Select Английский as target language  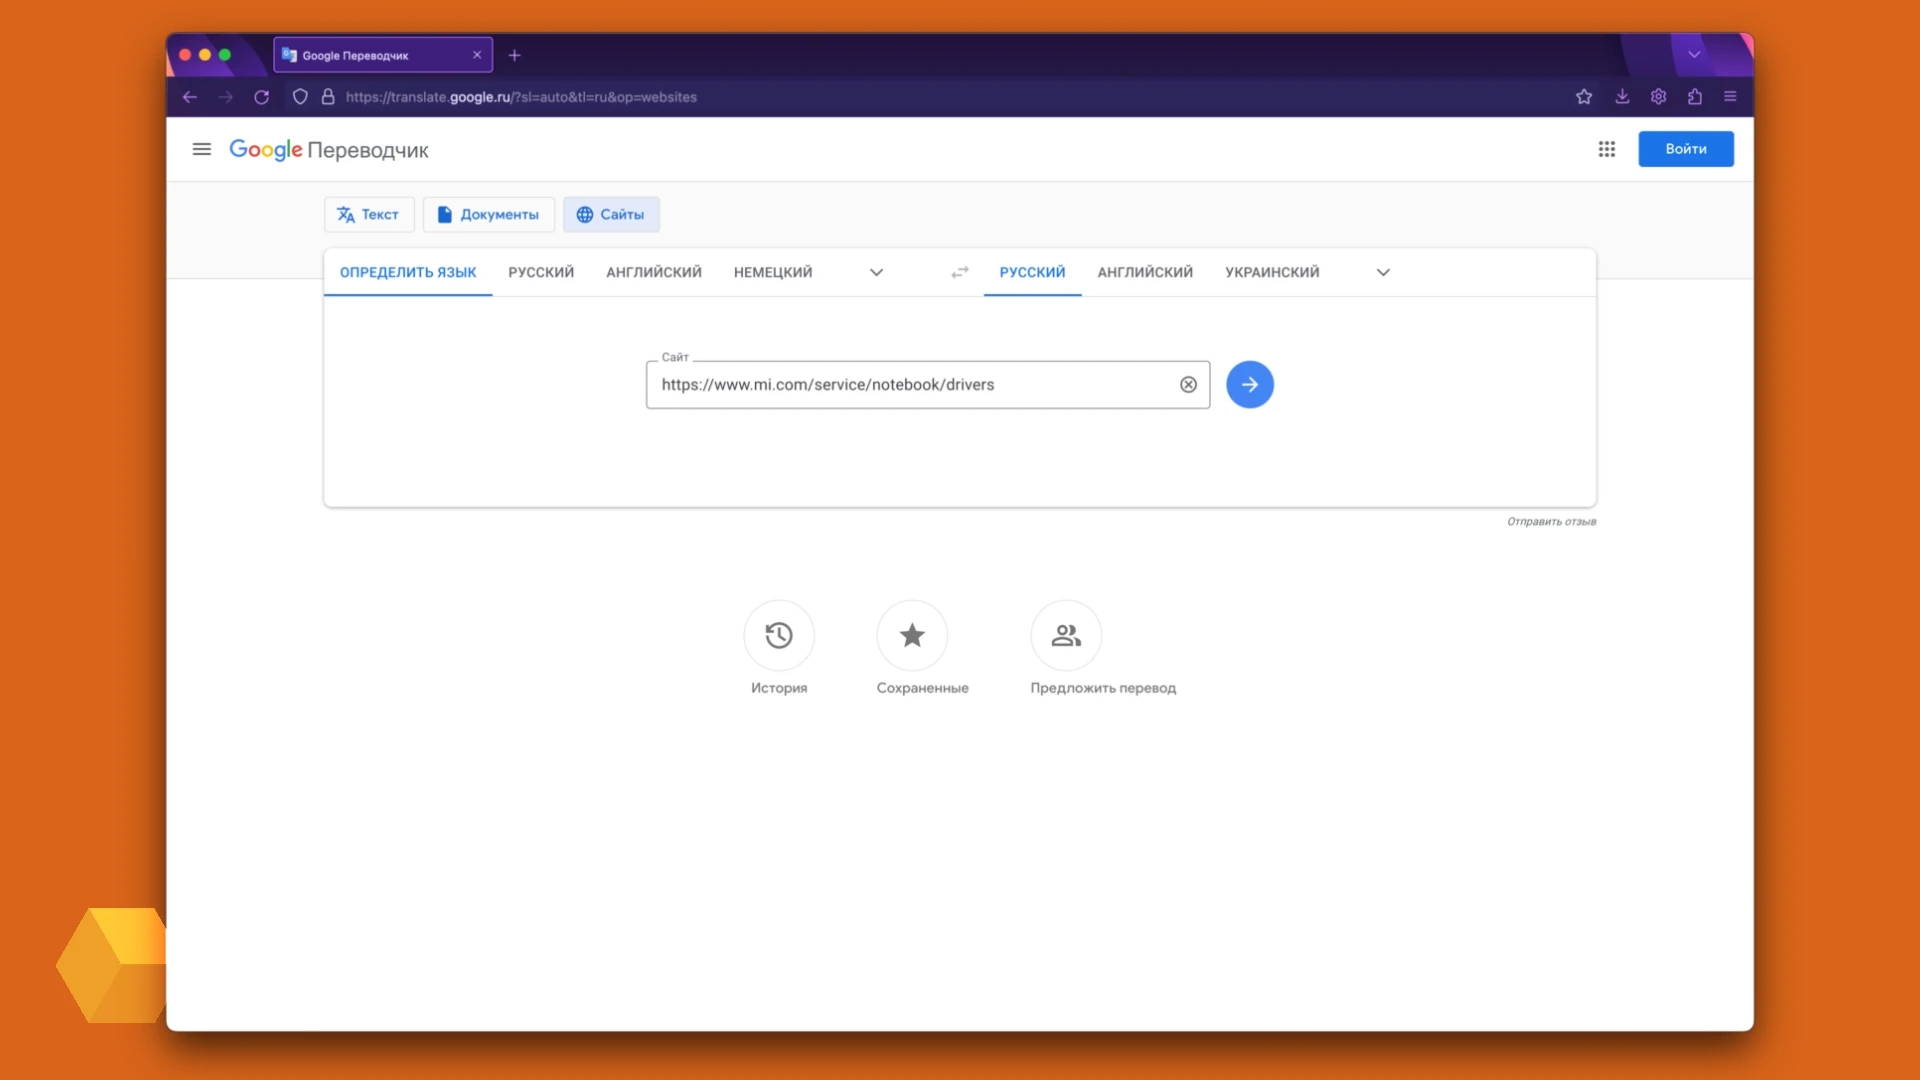tap(1145, 272)
